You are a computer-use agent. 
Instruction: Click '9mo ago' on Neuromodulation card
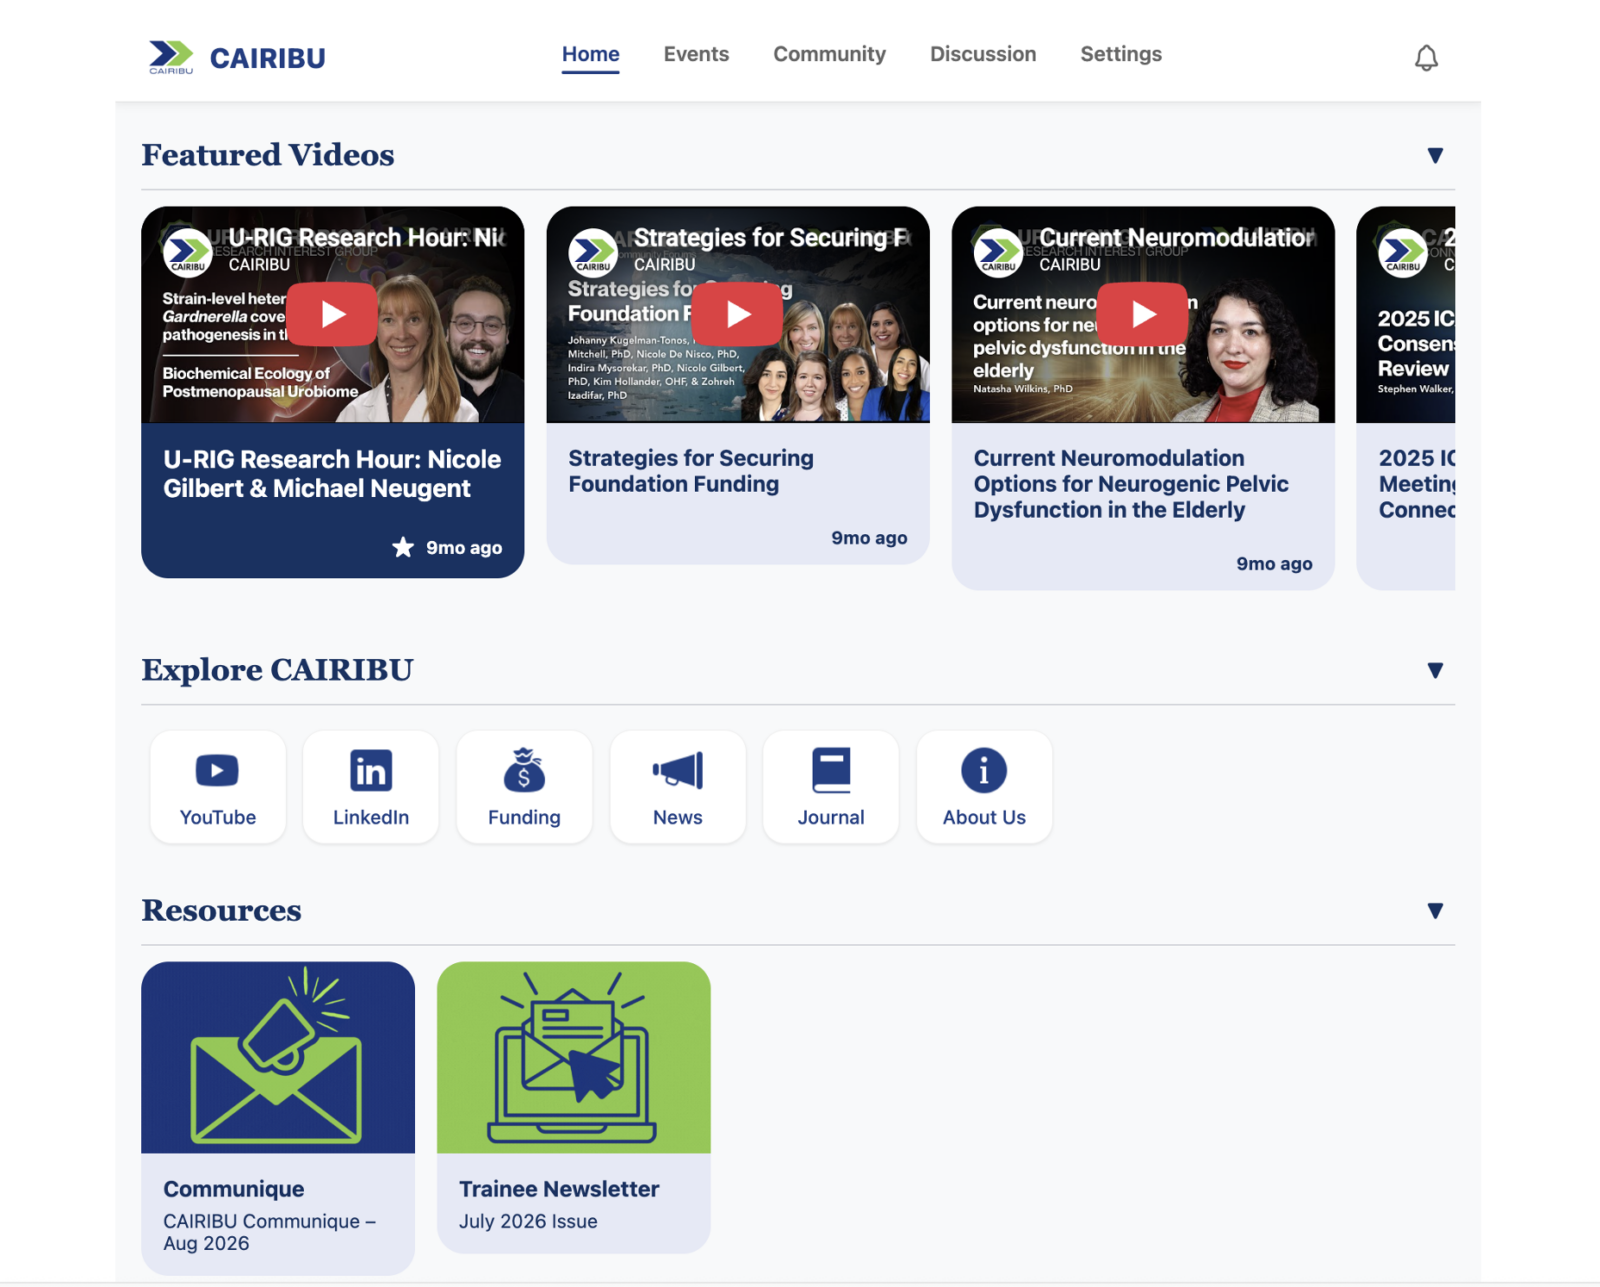click(x=1274, y=564)
